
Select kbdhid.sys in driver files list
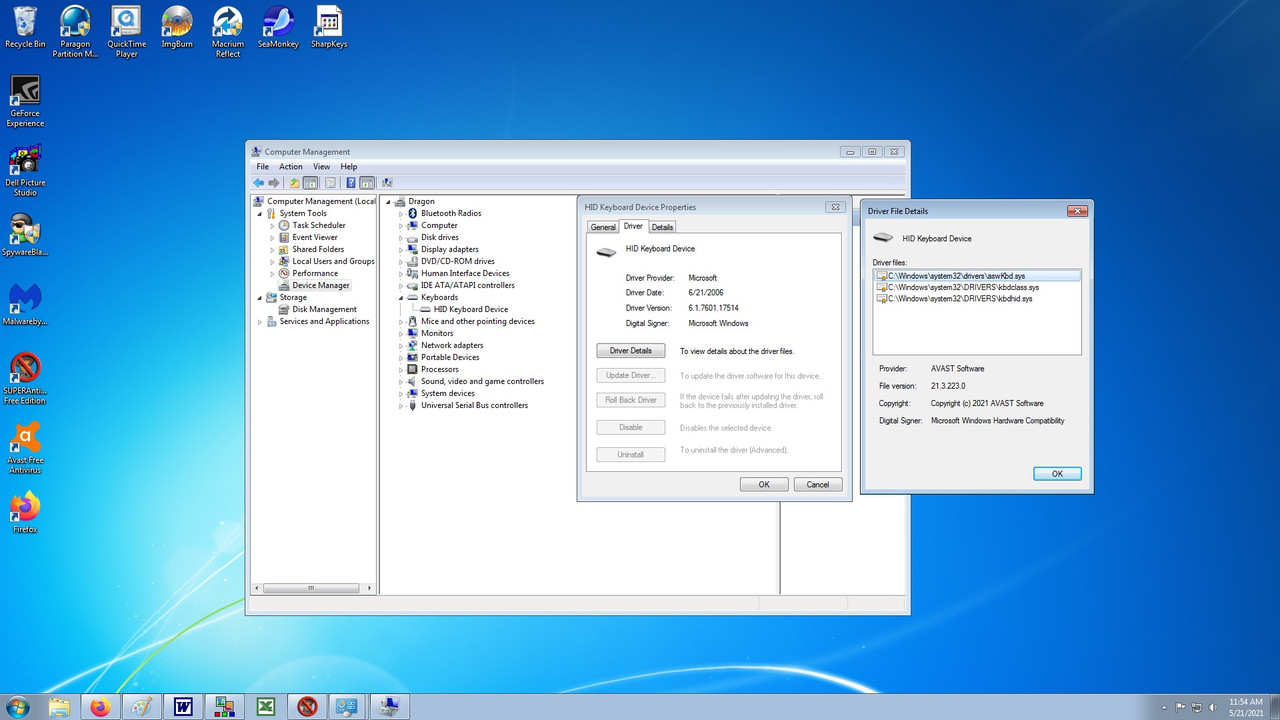click(x=953, y=298)
